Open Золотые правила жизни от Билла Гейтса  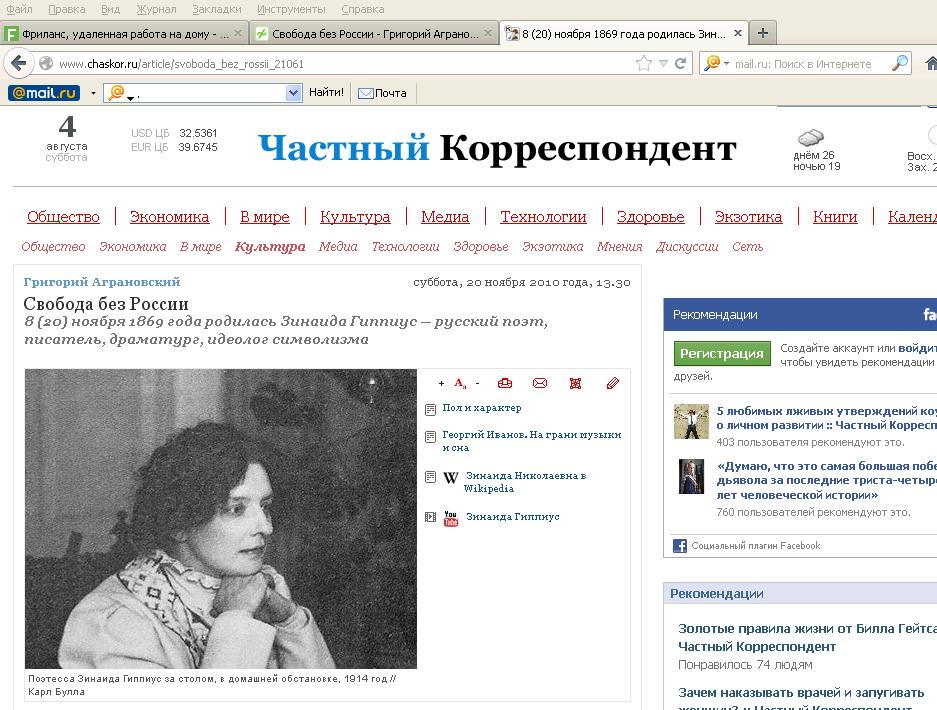click(807, 637)
